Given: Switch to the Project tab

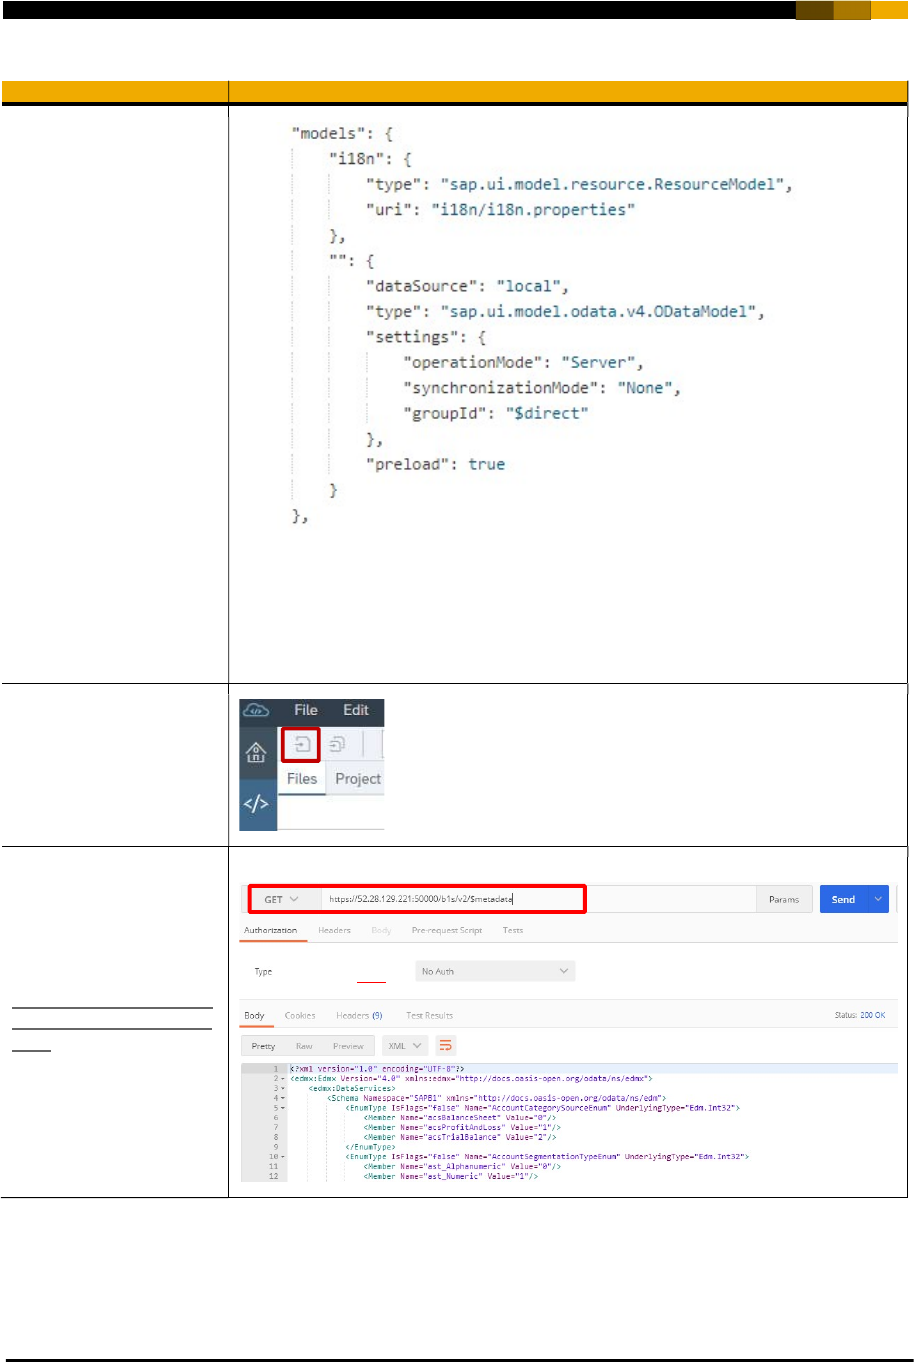Looking at the screenshot, I should 358,779.
